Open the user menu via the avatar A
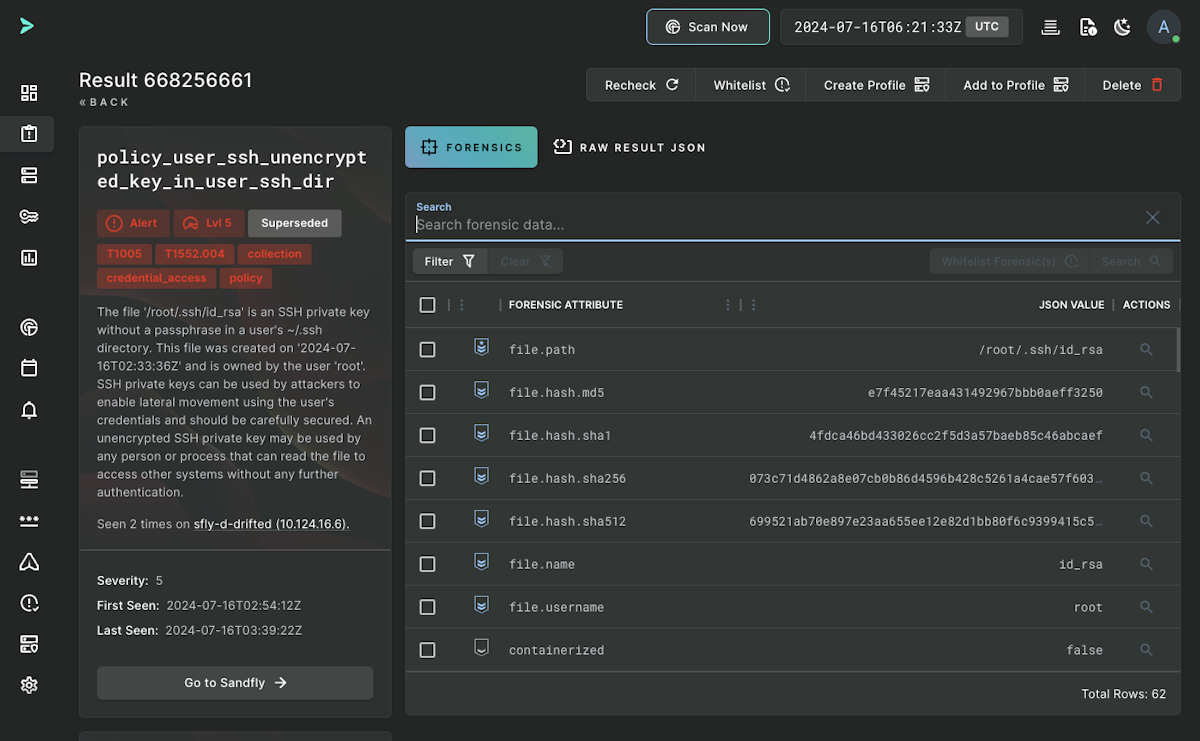The height and width of the screenshot is (741, 1200). click(1164, 27)
